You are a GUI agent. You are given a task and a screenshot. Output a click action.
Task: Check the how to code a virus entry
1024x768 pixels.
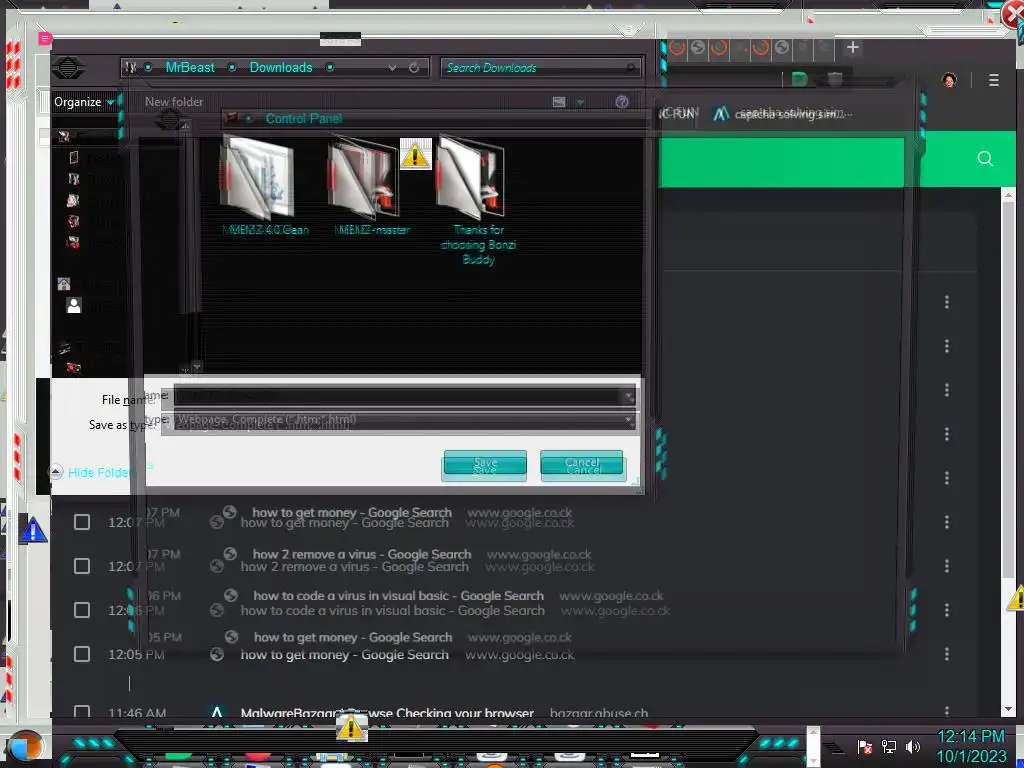tap(82, 610)
